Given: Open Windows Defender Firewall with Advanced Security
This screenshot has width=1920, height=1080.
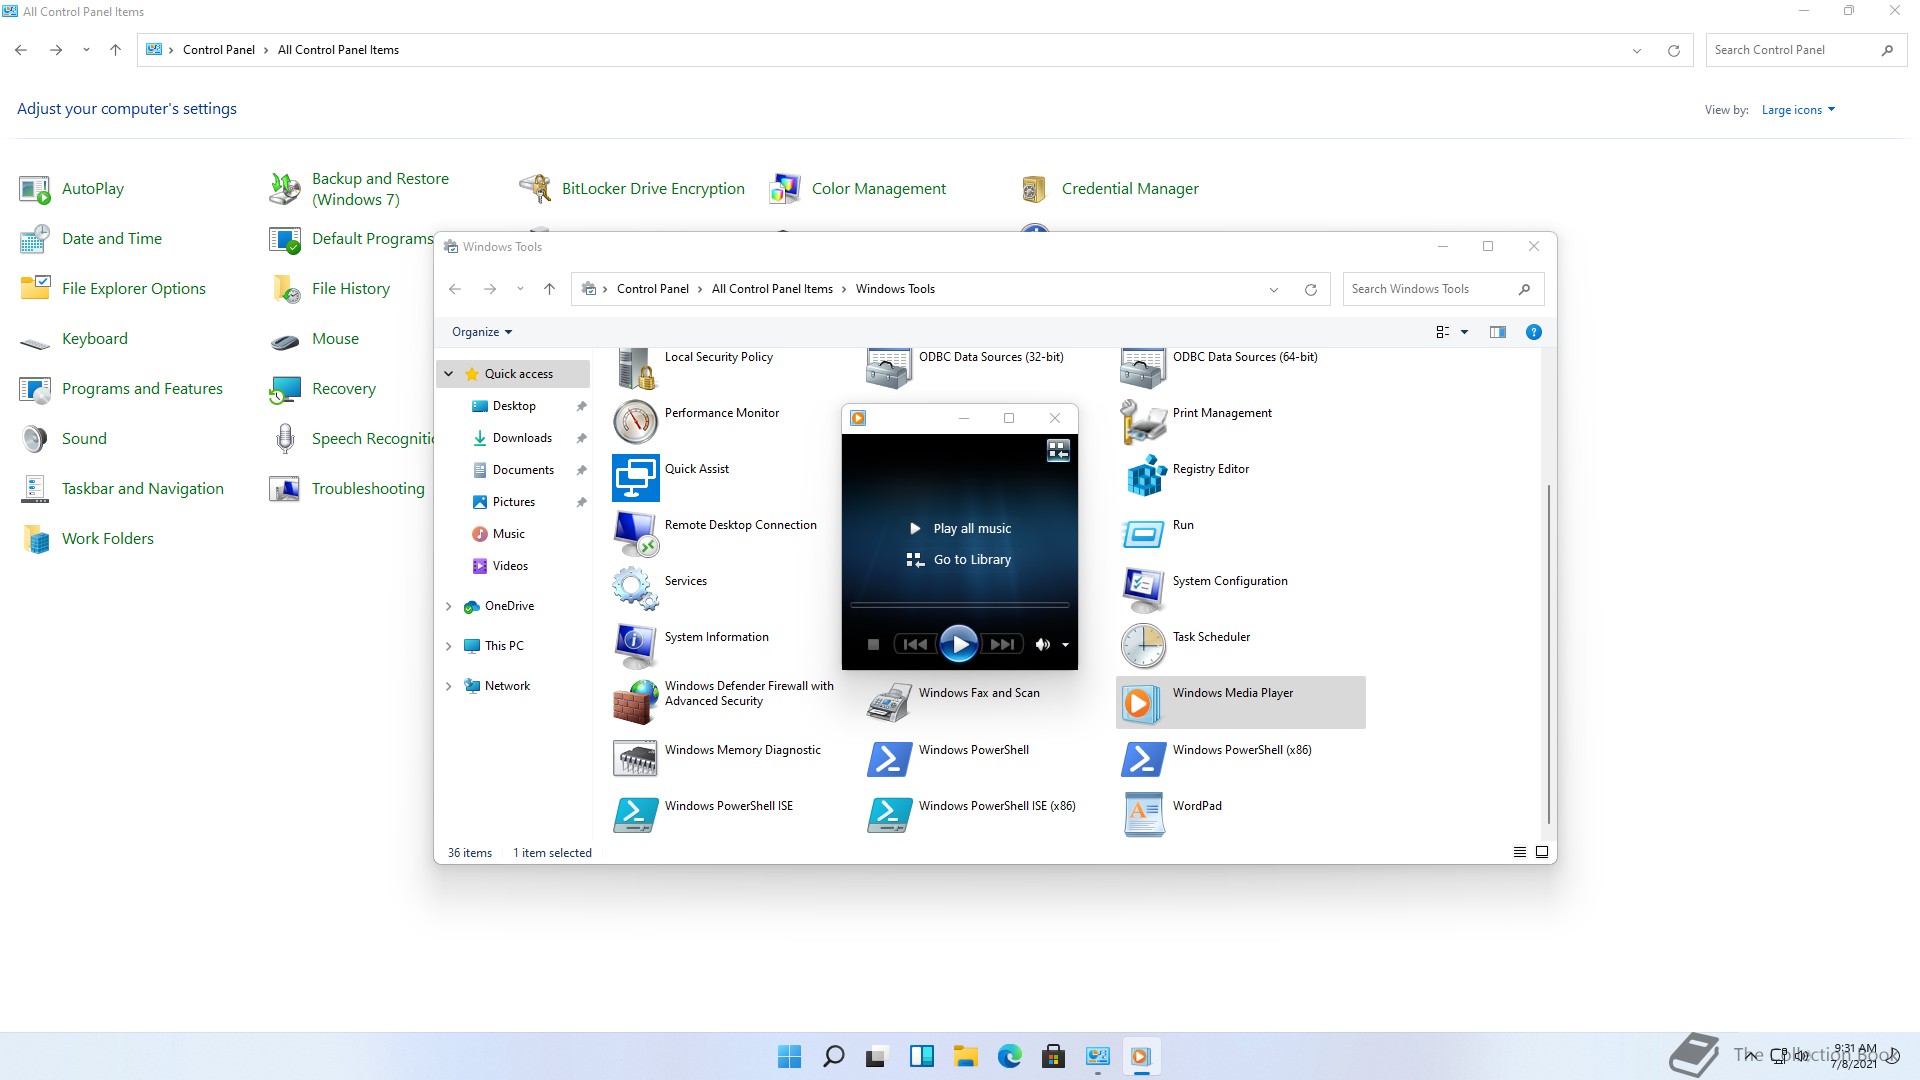Looking at the screenshot, I should click(x=724, y=702).
